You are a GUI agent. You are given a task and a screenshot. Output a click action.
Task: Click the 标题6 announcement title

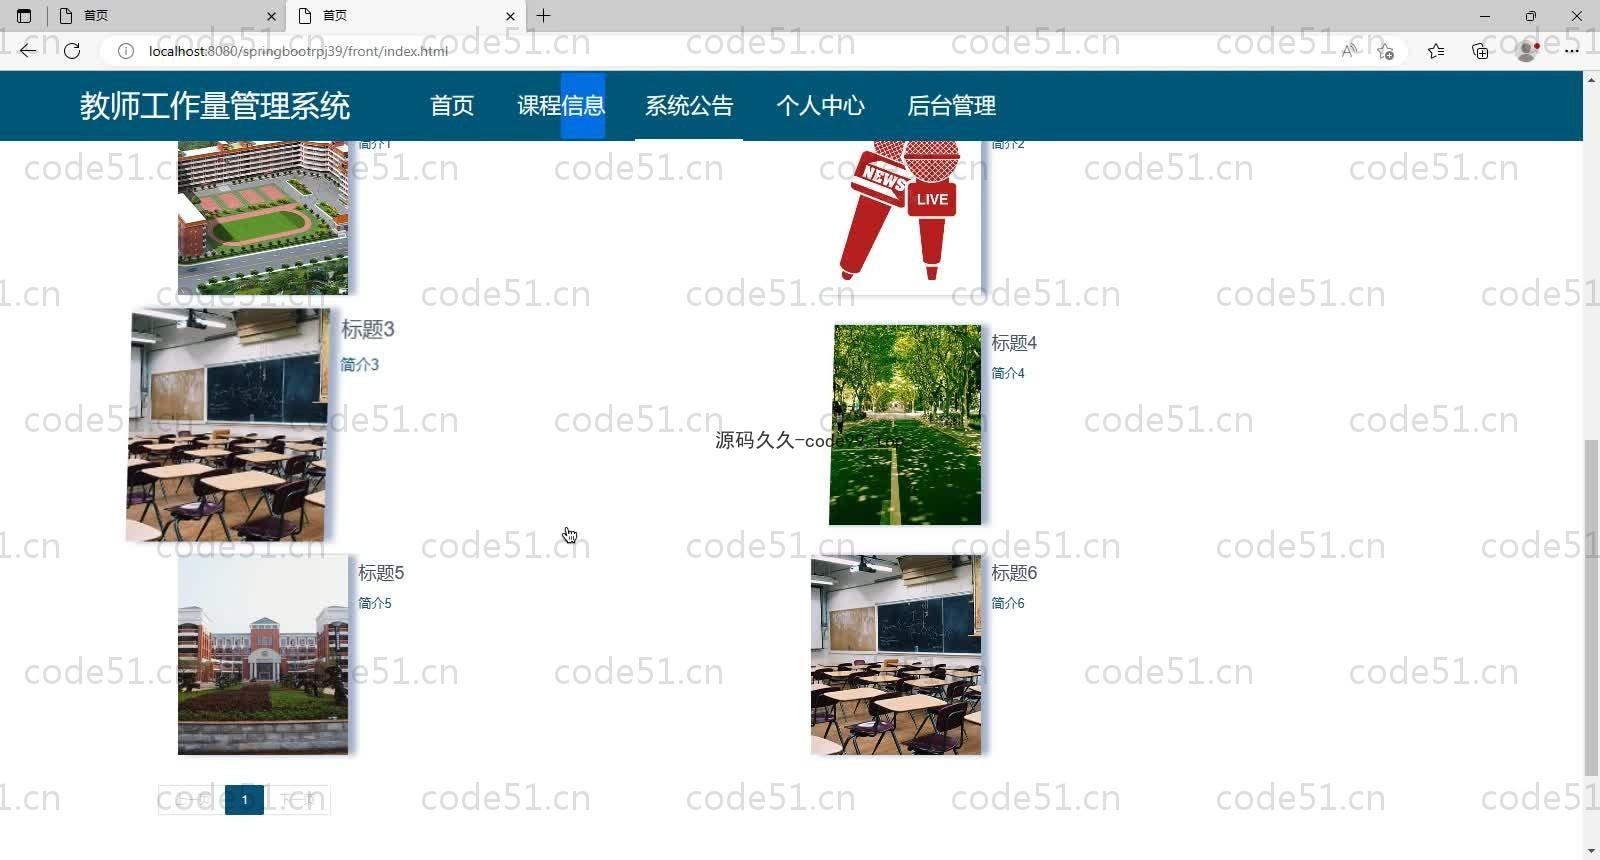click(1014, 573)
